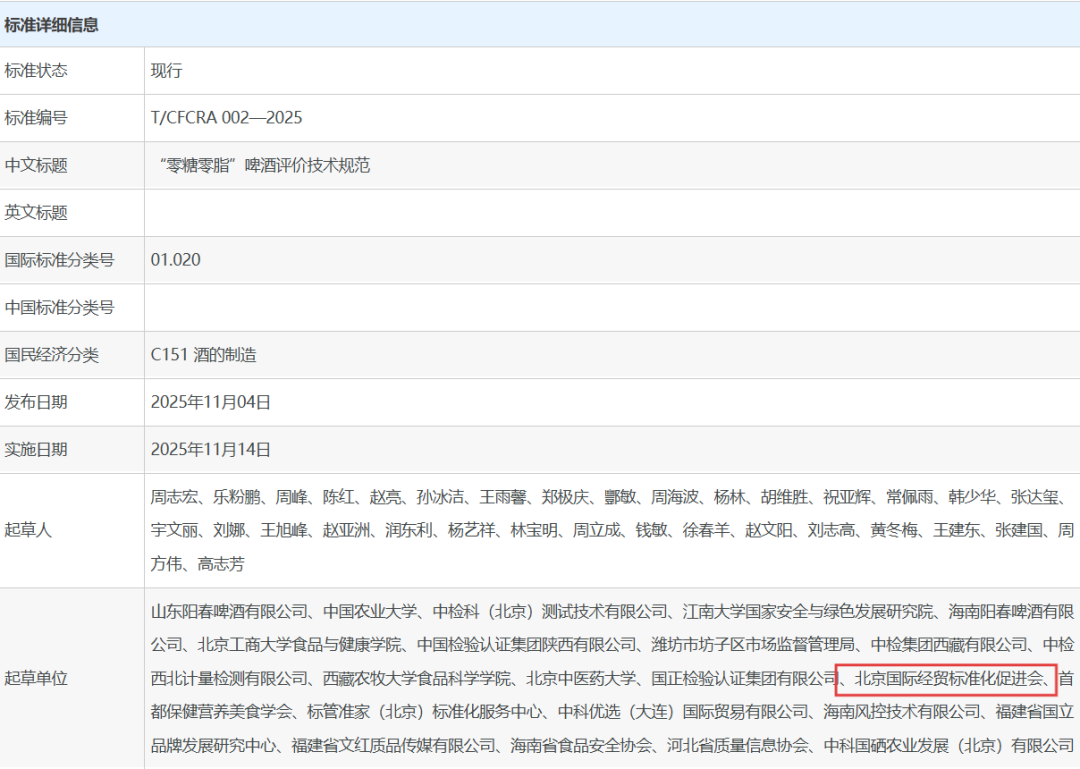Click the 国民经济分类 row label
Image resolution: width=1080 pixels, height=769 pixels.
coord(52,355)
